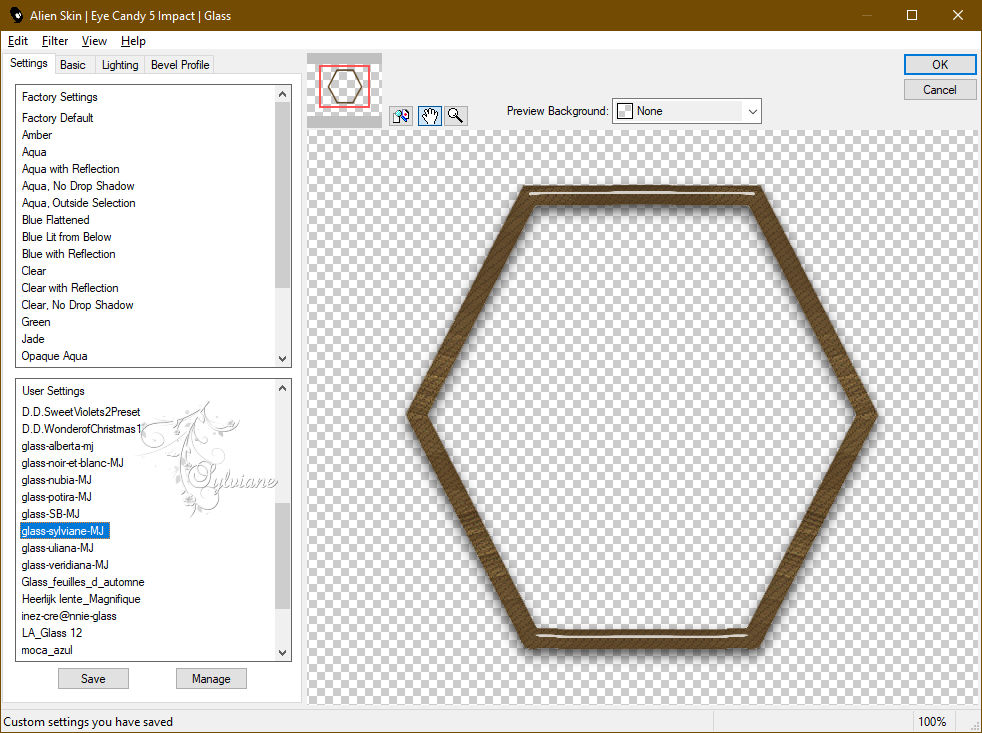Select the Opaque Aqua preset
This screenshot has height=733, width=982.
point(54,356)
